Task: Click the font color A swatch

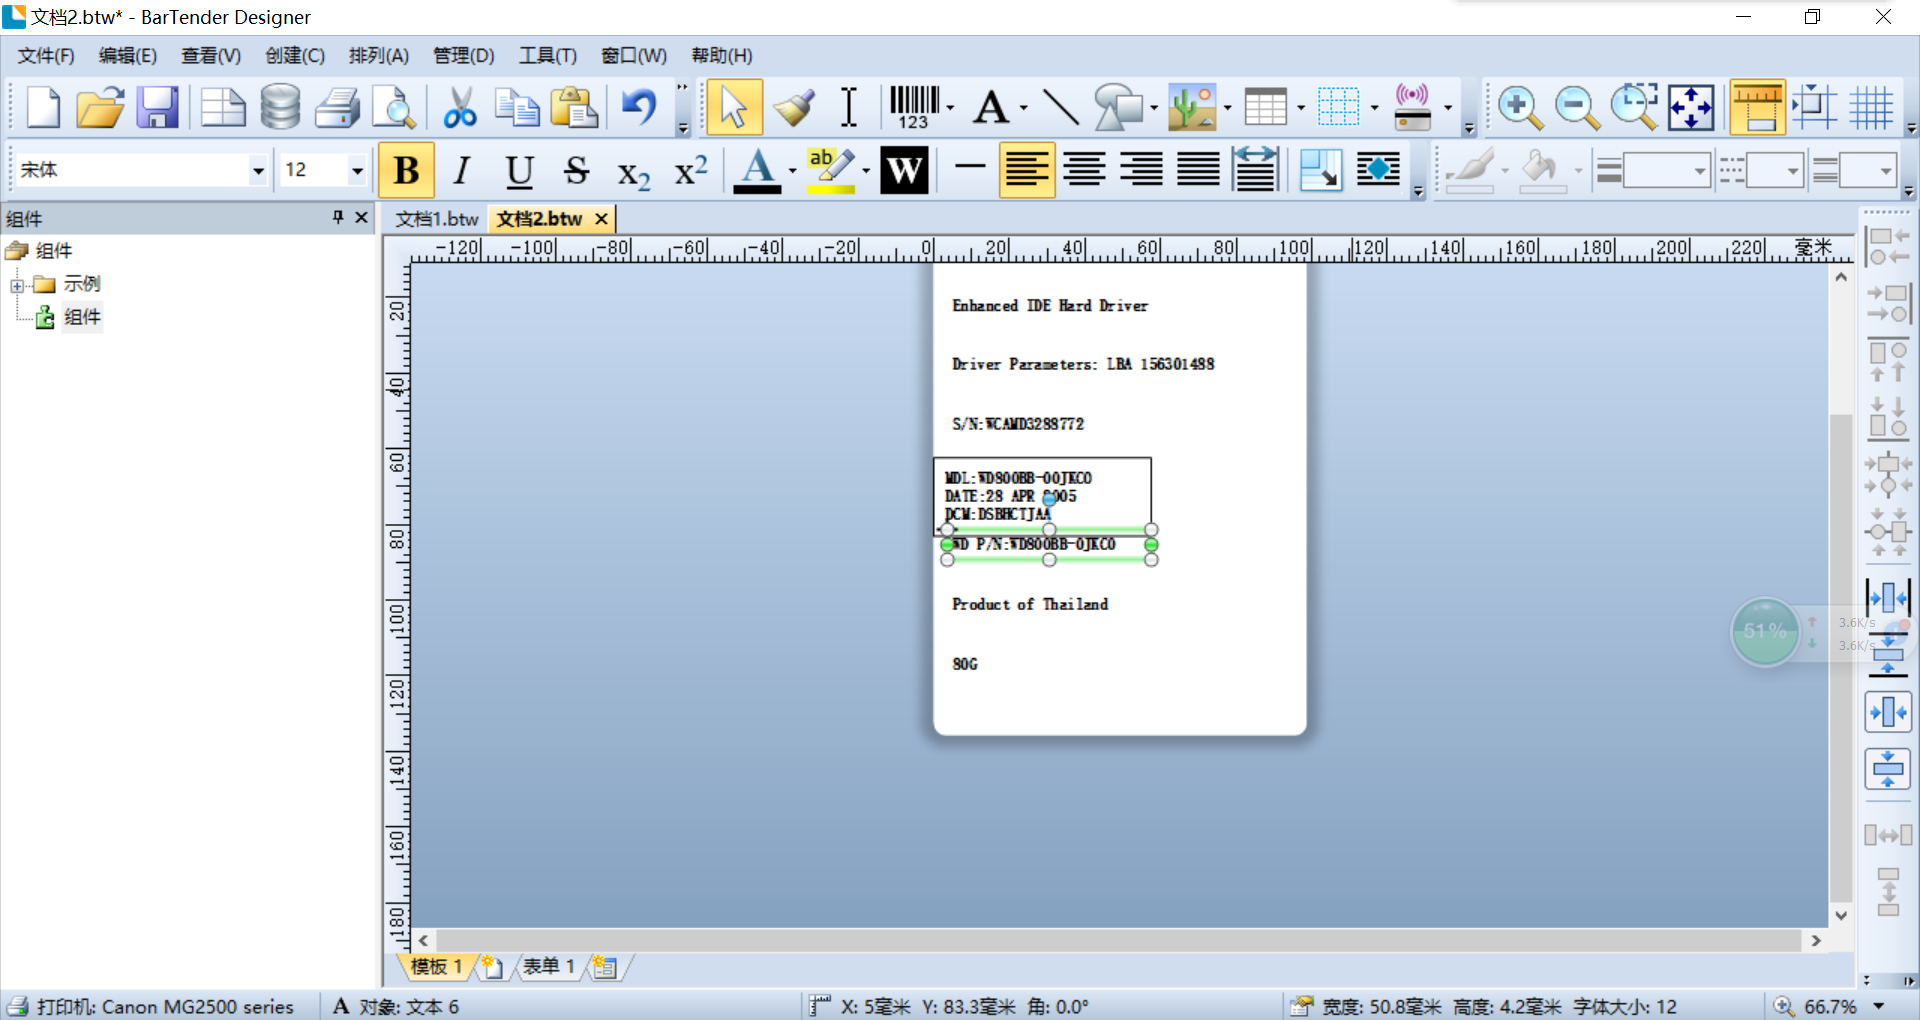Action: [x=757, y=171]
